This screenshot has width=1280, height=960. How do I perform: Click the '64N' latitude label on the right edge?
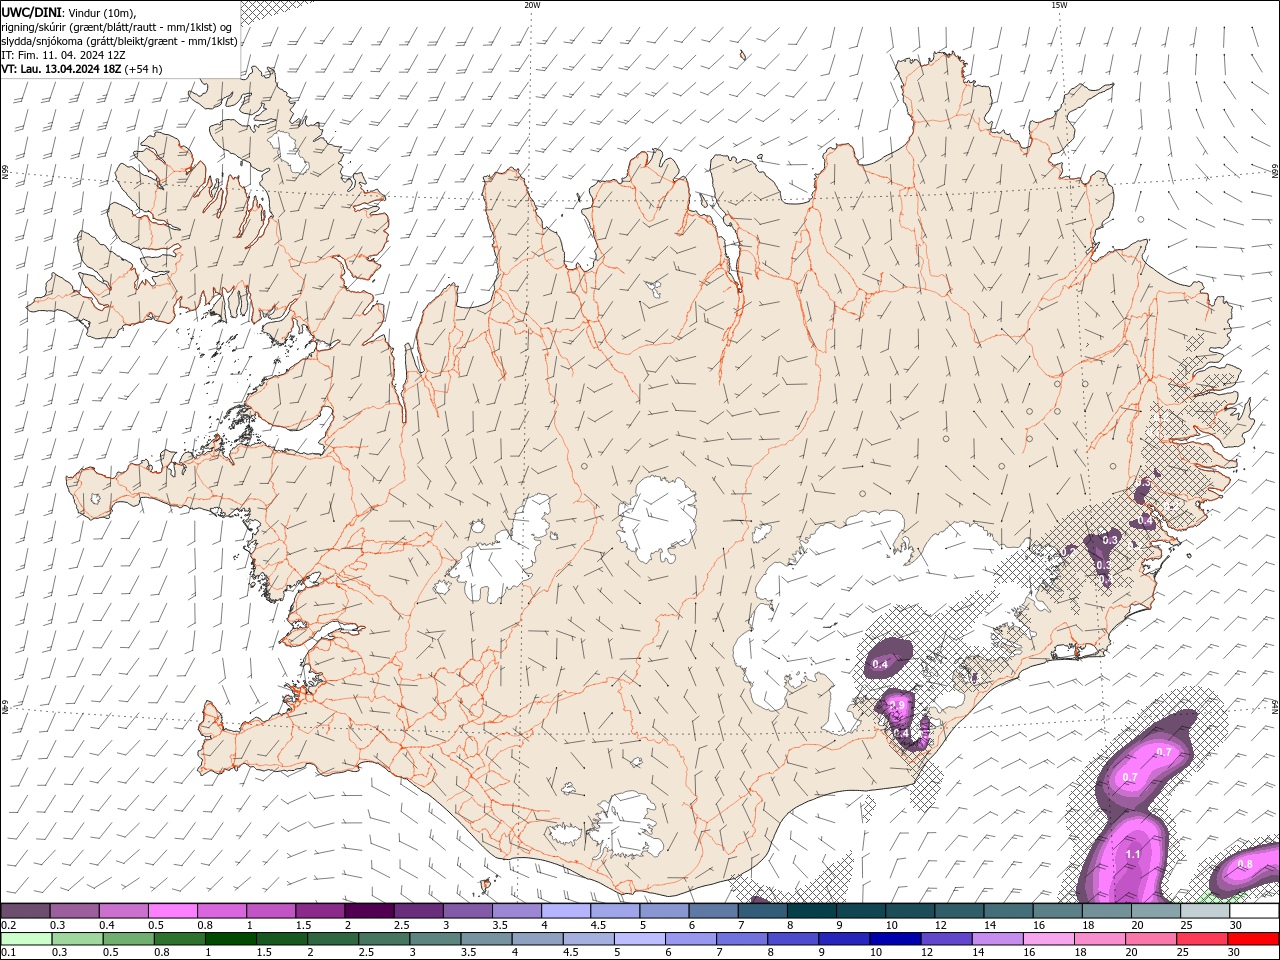[1275, 705]
